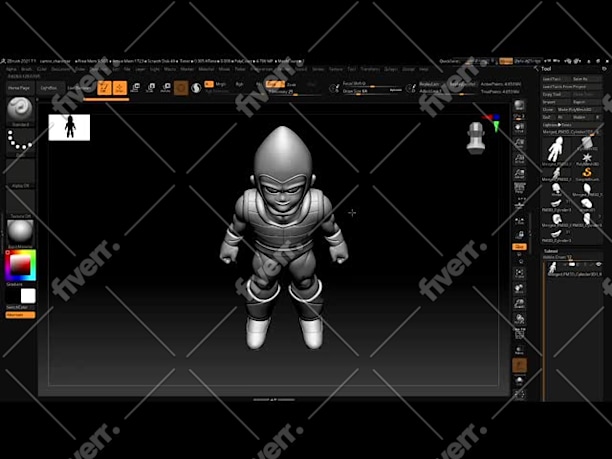The width and height of the screenshot is (612, 459).
Task: Toggle Line Fill PolyF on right shelf
Action: (519, 334)
